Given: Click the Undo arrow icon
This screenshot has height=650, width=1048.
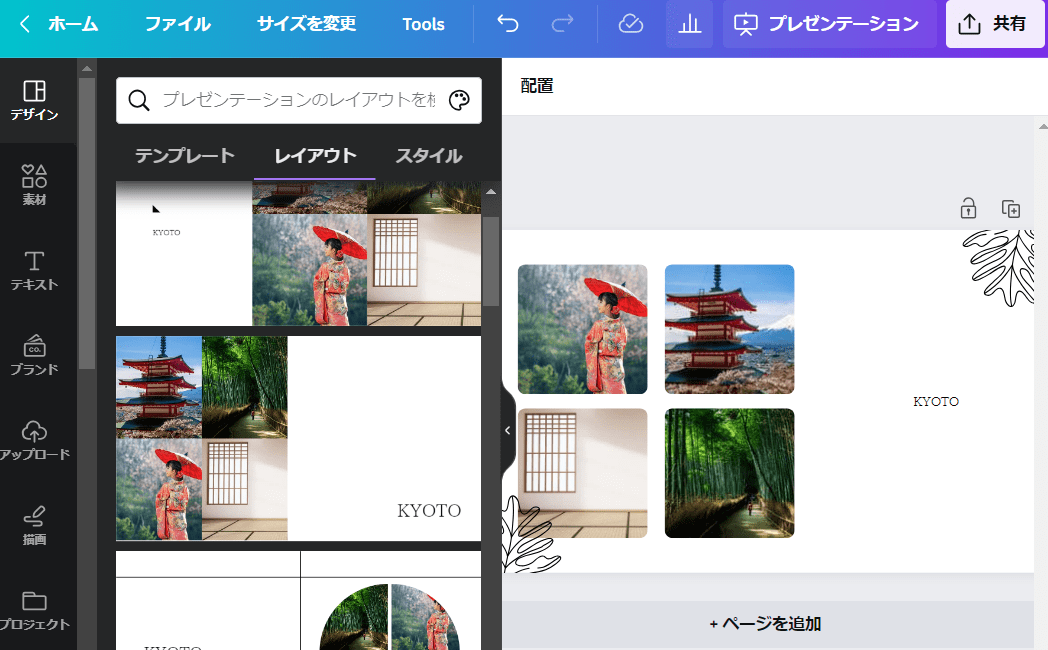Looking at the screenshot, I should click(507, 24).
